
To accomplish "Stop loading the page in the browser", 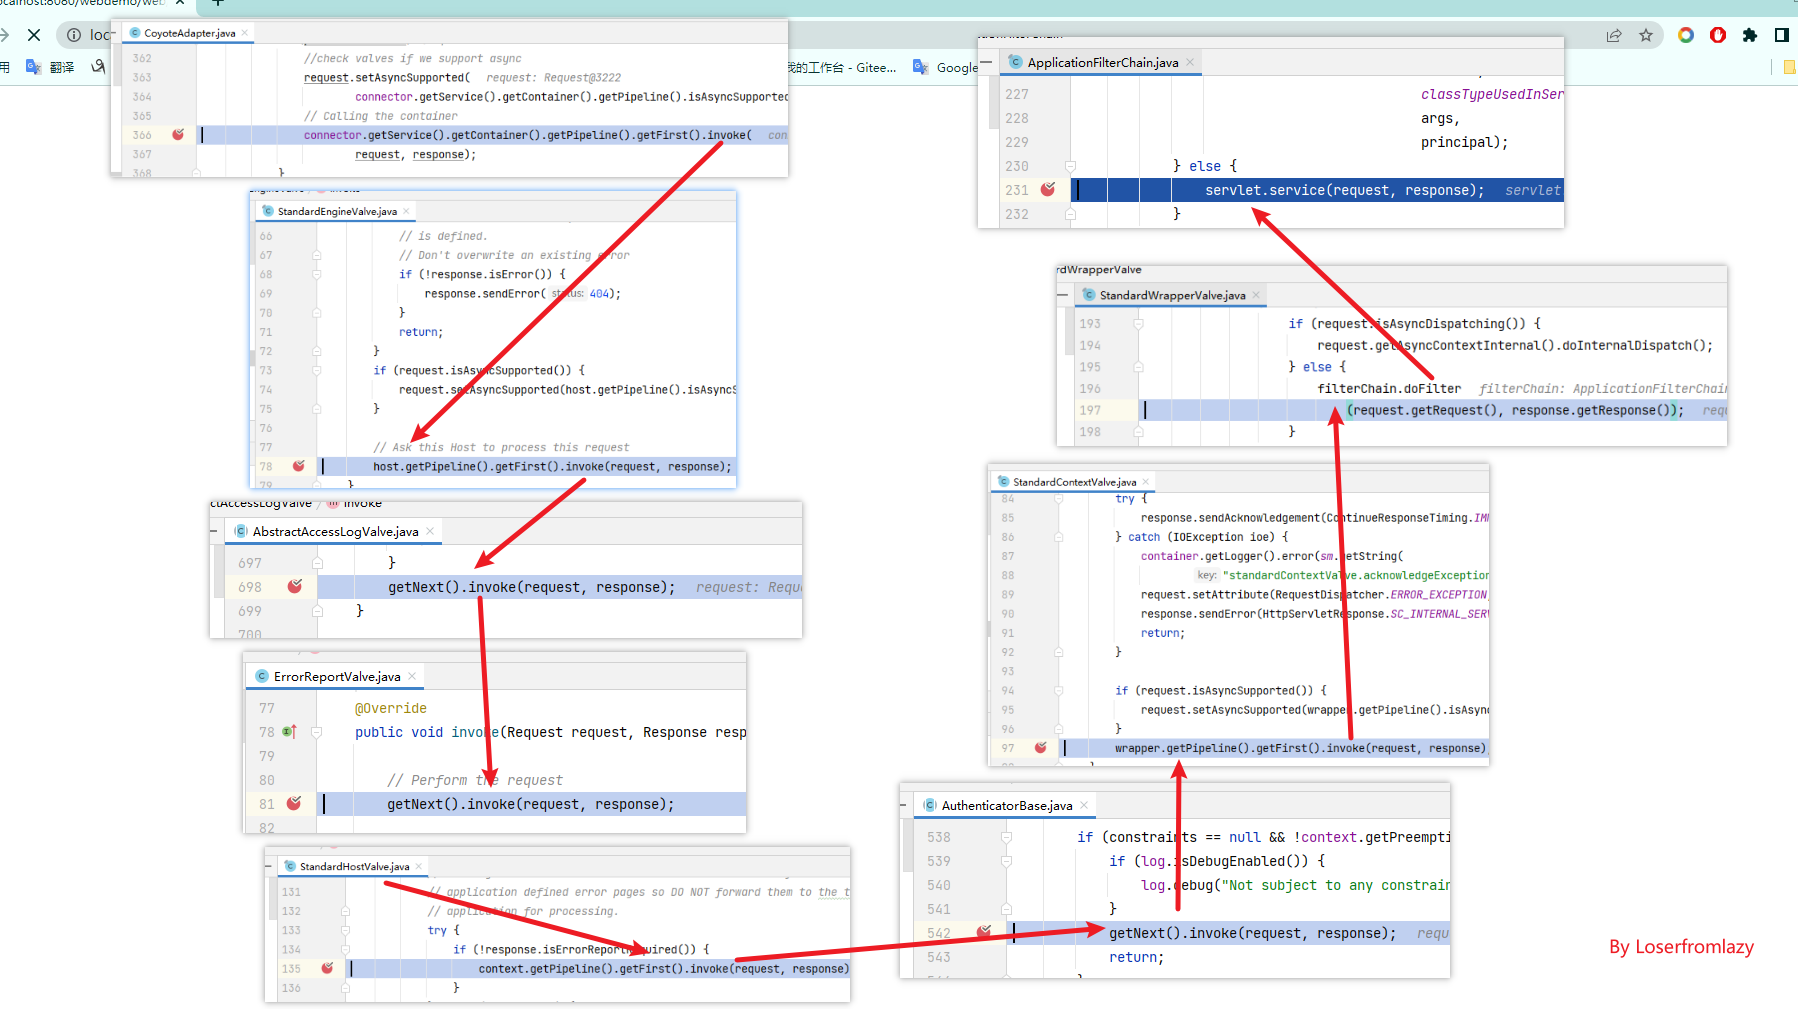I will point(34,35).
